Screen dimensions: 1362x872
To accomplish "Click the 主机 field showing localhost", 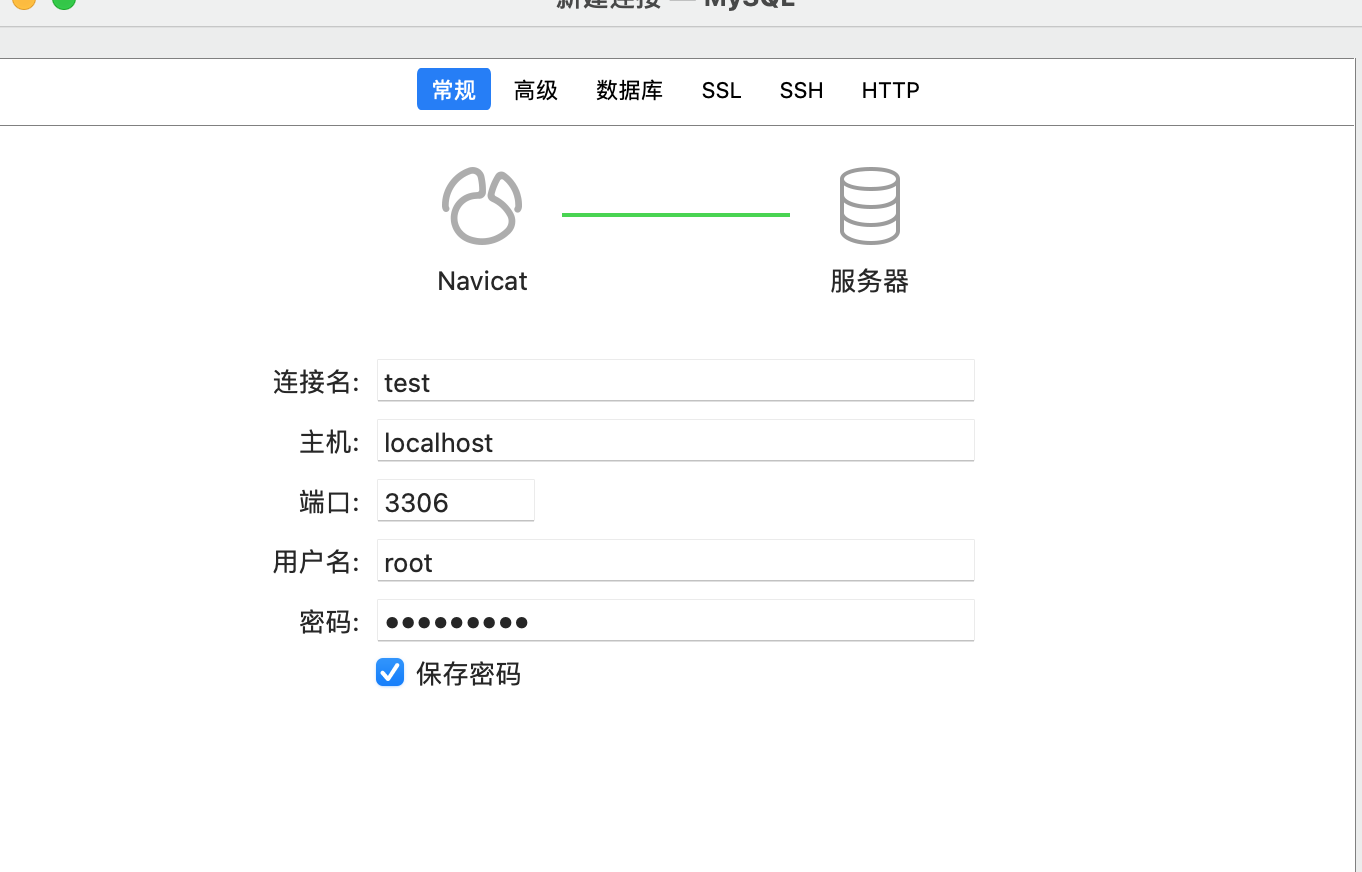I will (x=675, y=441).
